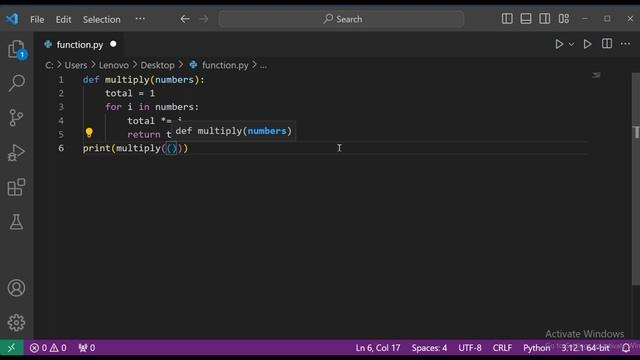Click the 'for i in numbers:' code line
The width and height of the screenshot is (640, 360).
(152, 107)
